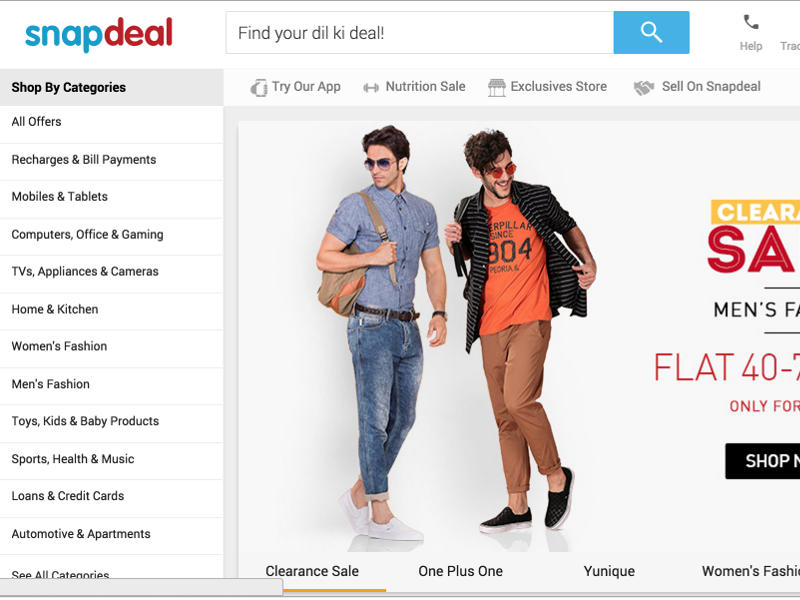Click the Nutrition Sale dumbbell icon
Viewport: 800px width, 600px height.
[371, 88]
